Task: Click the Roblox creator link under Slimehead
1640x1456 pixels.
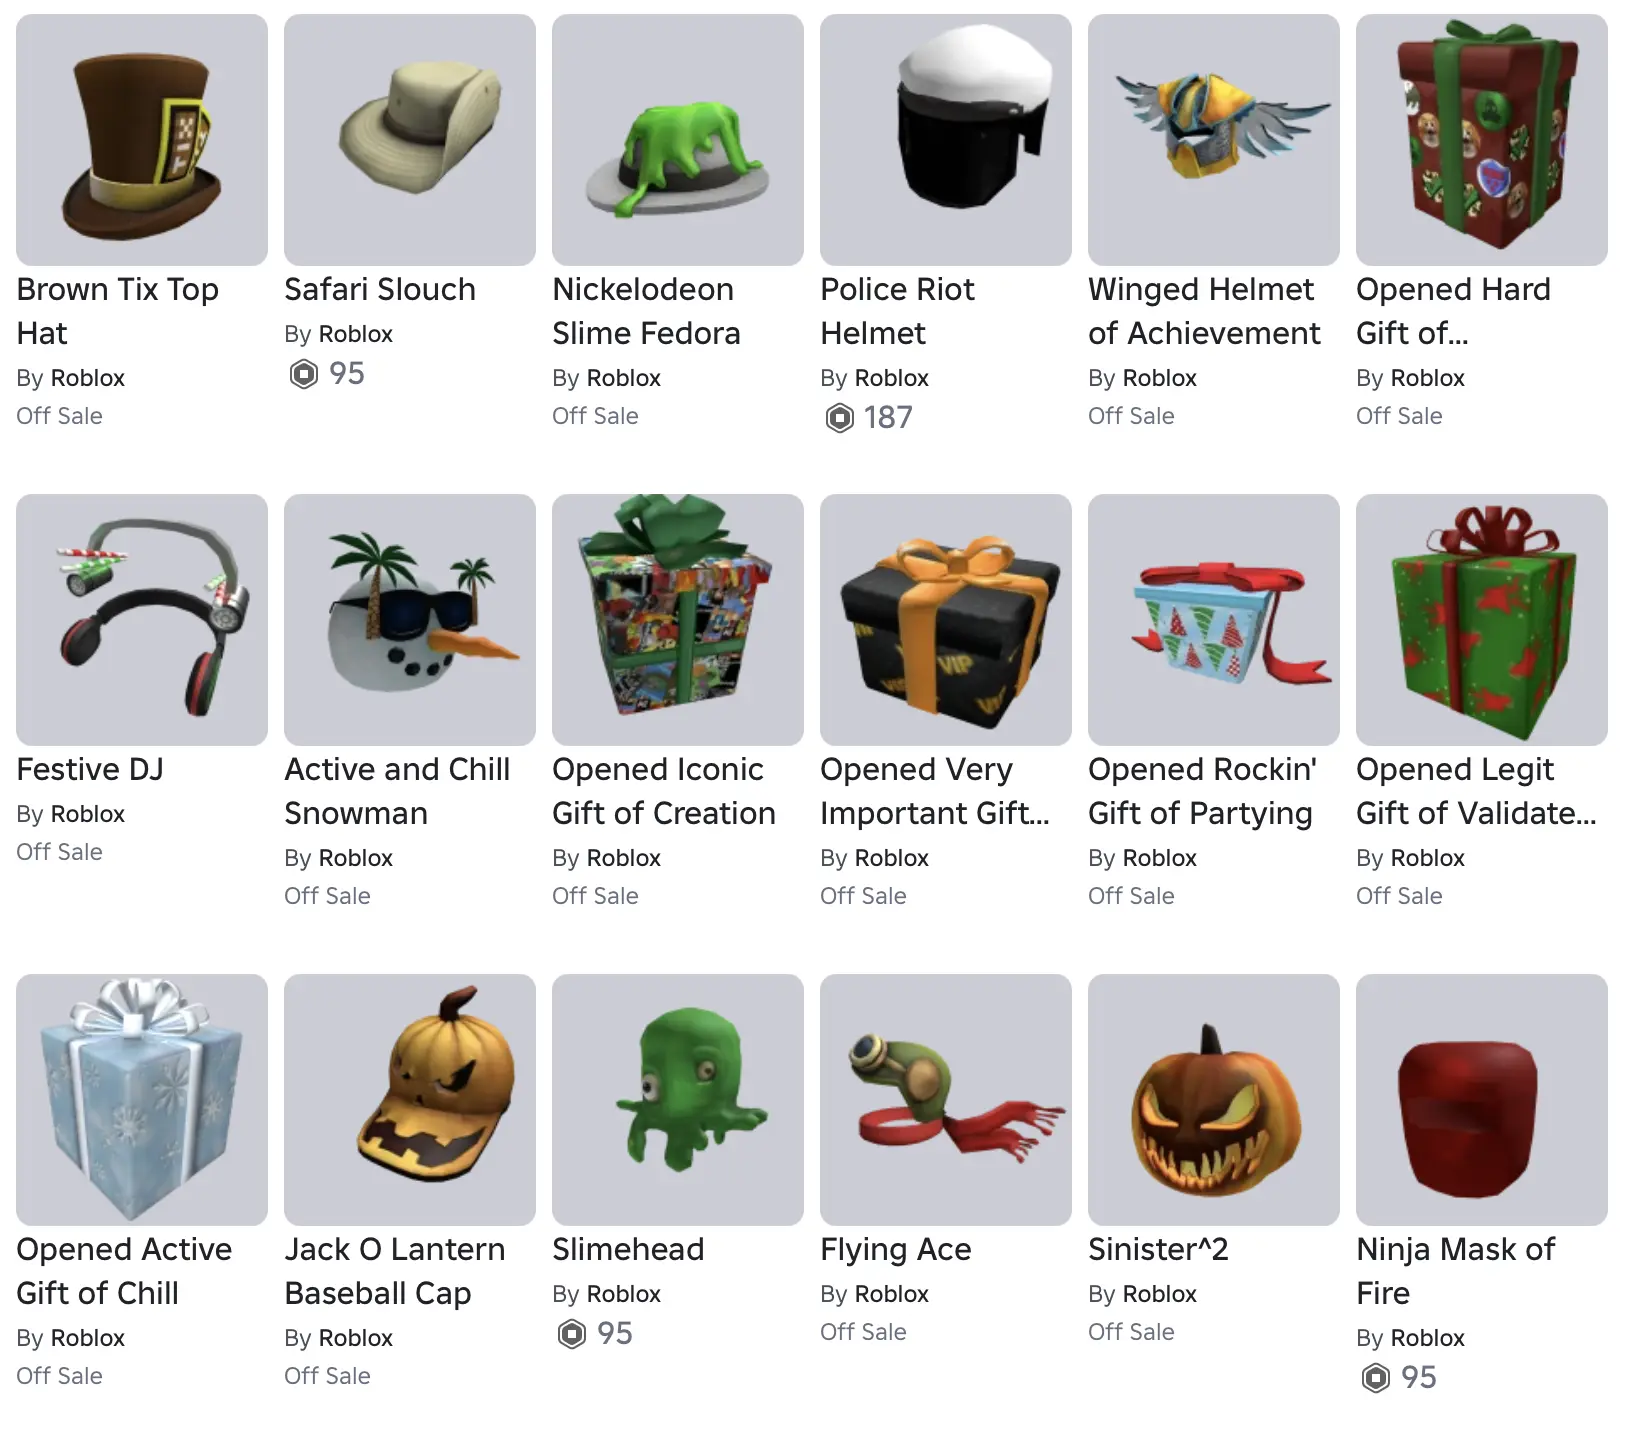Action: coord(624,1294)
